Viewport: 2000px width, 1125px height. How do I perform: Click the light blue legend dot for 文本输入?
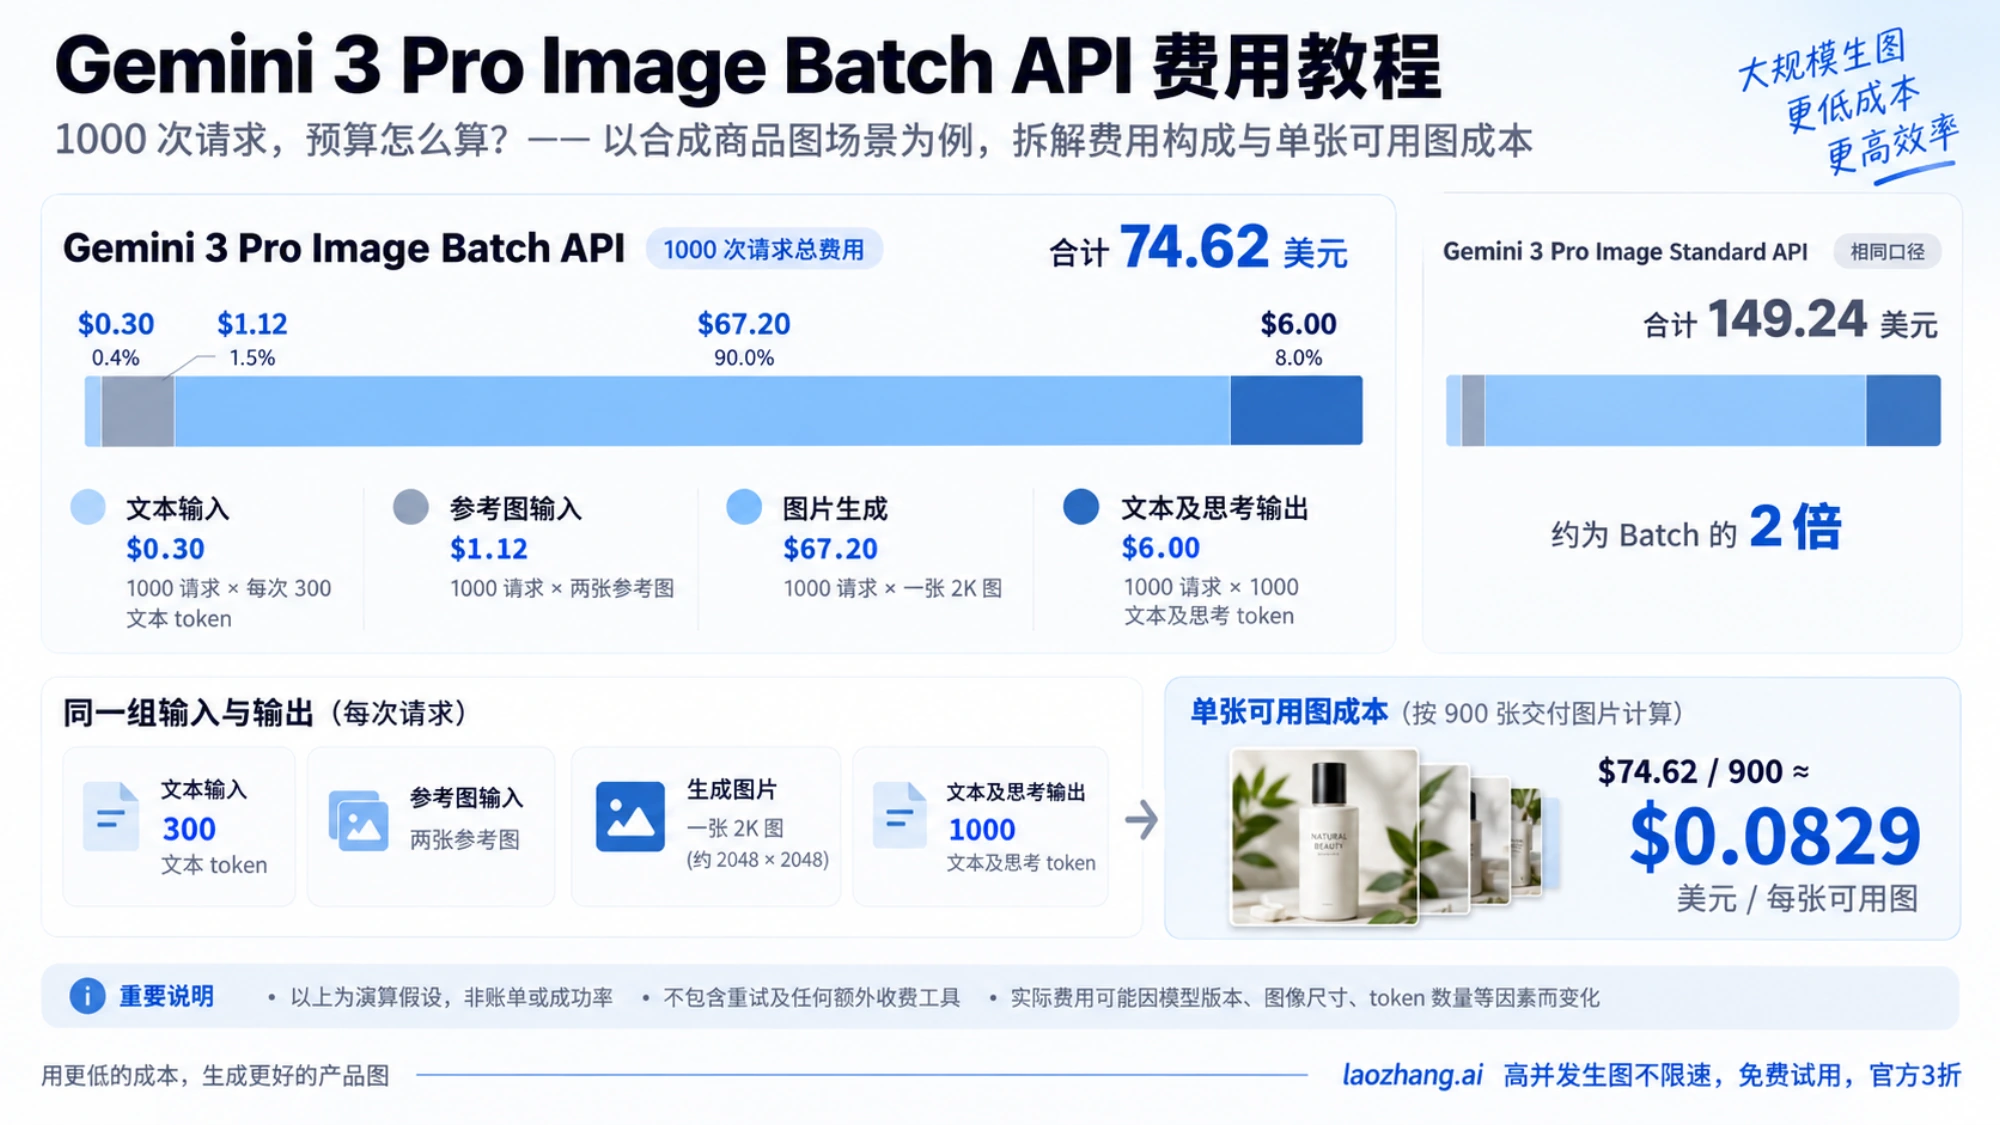[x=88, y=507]
